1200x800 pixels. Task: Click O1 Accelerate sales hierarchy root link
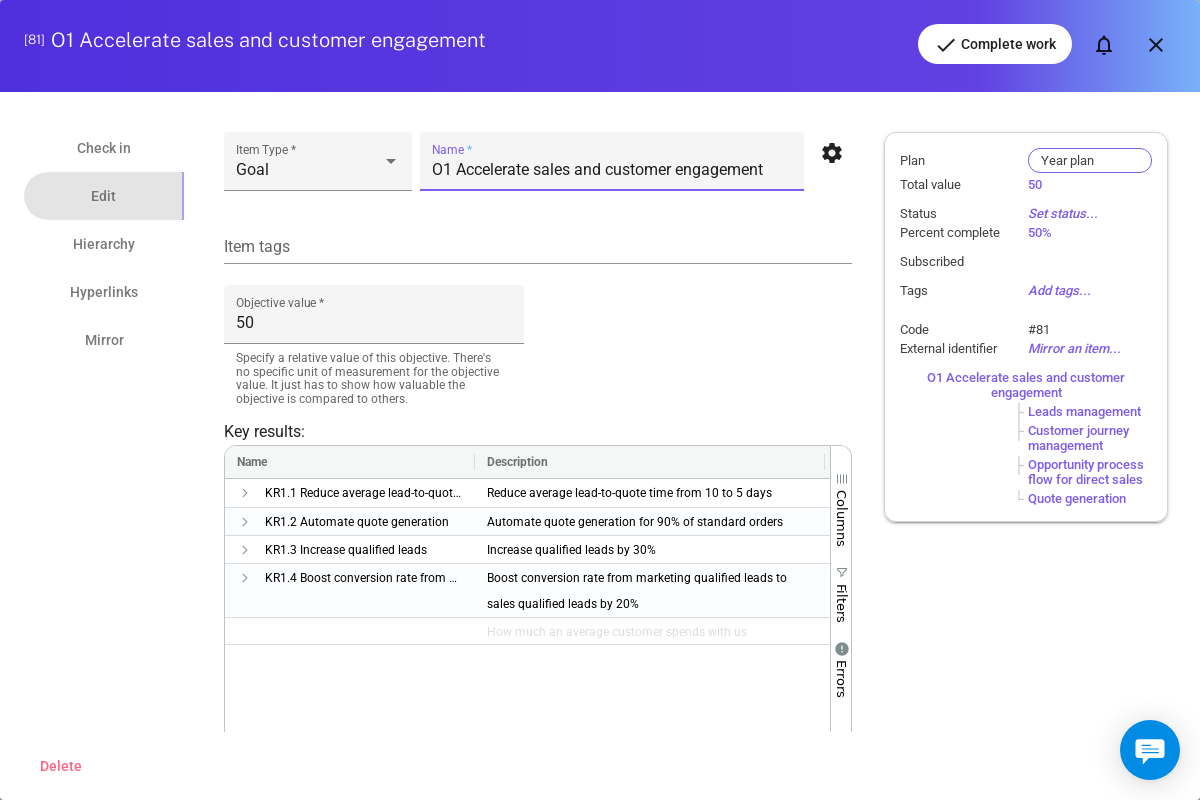[x=1026, y=385]
